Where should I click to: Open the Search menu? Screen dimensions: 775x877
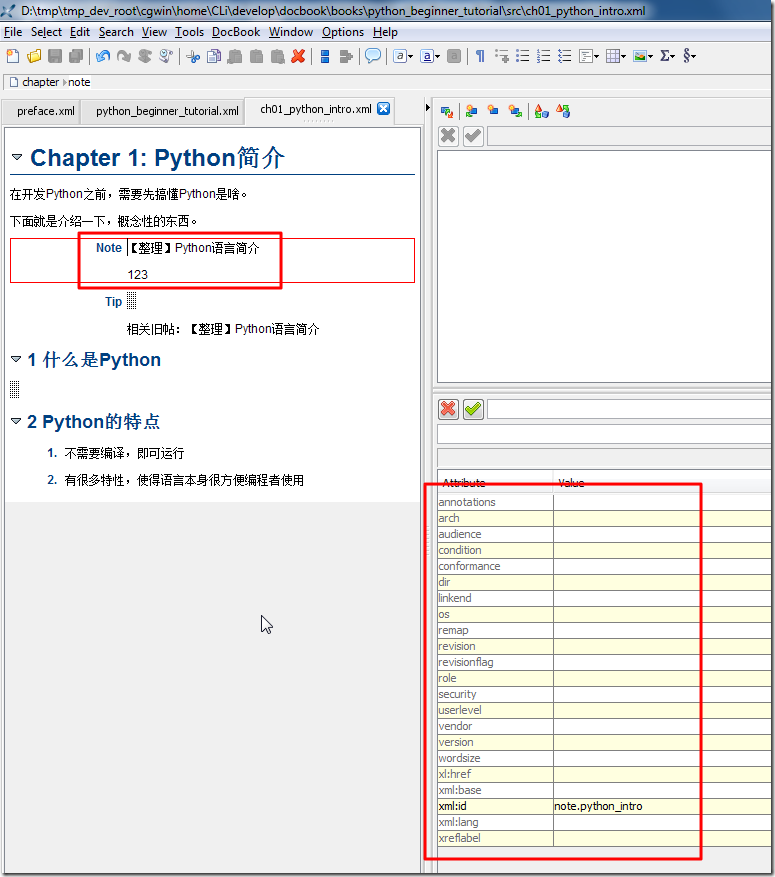click(116, 32)
